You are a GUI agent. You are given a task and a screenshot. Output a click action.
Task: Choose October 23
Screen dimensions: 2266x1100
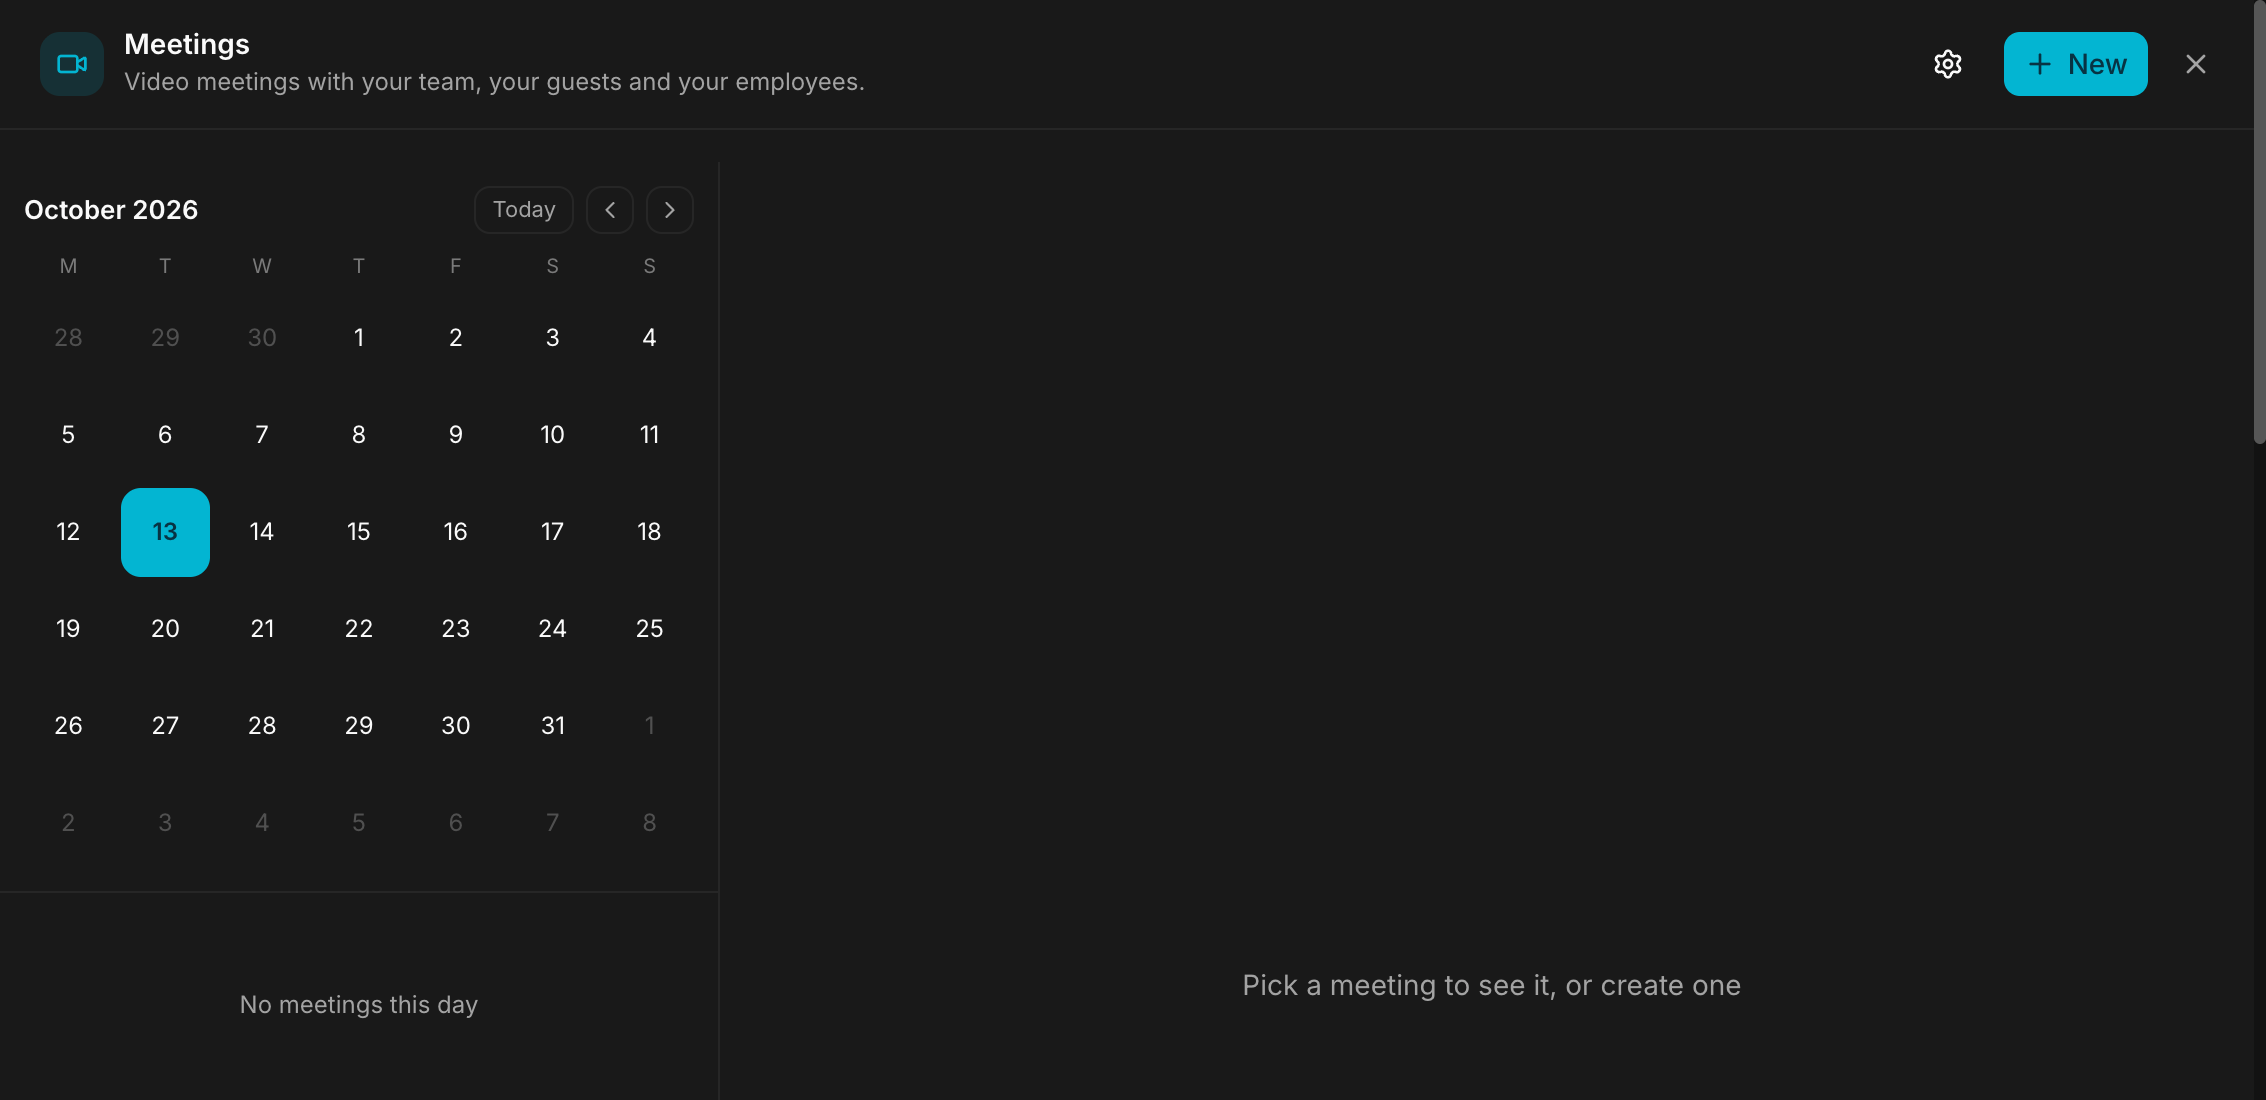pos(456,629)
